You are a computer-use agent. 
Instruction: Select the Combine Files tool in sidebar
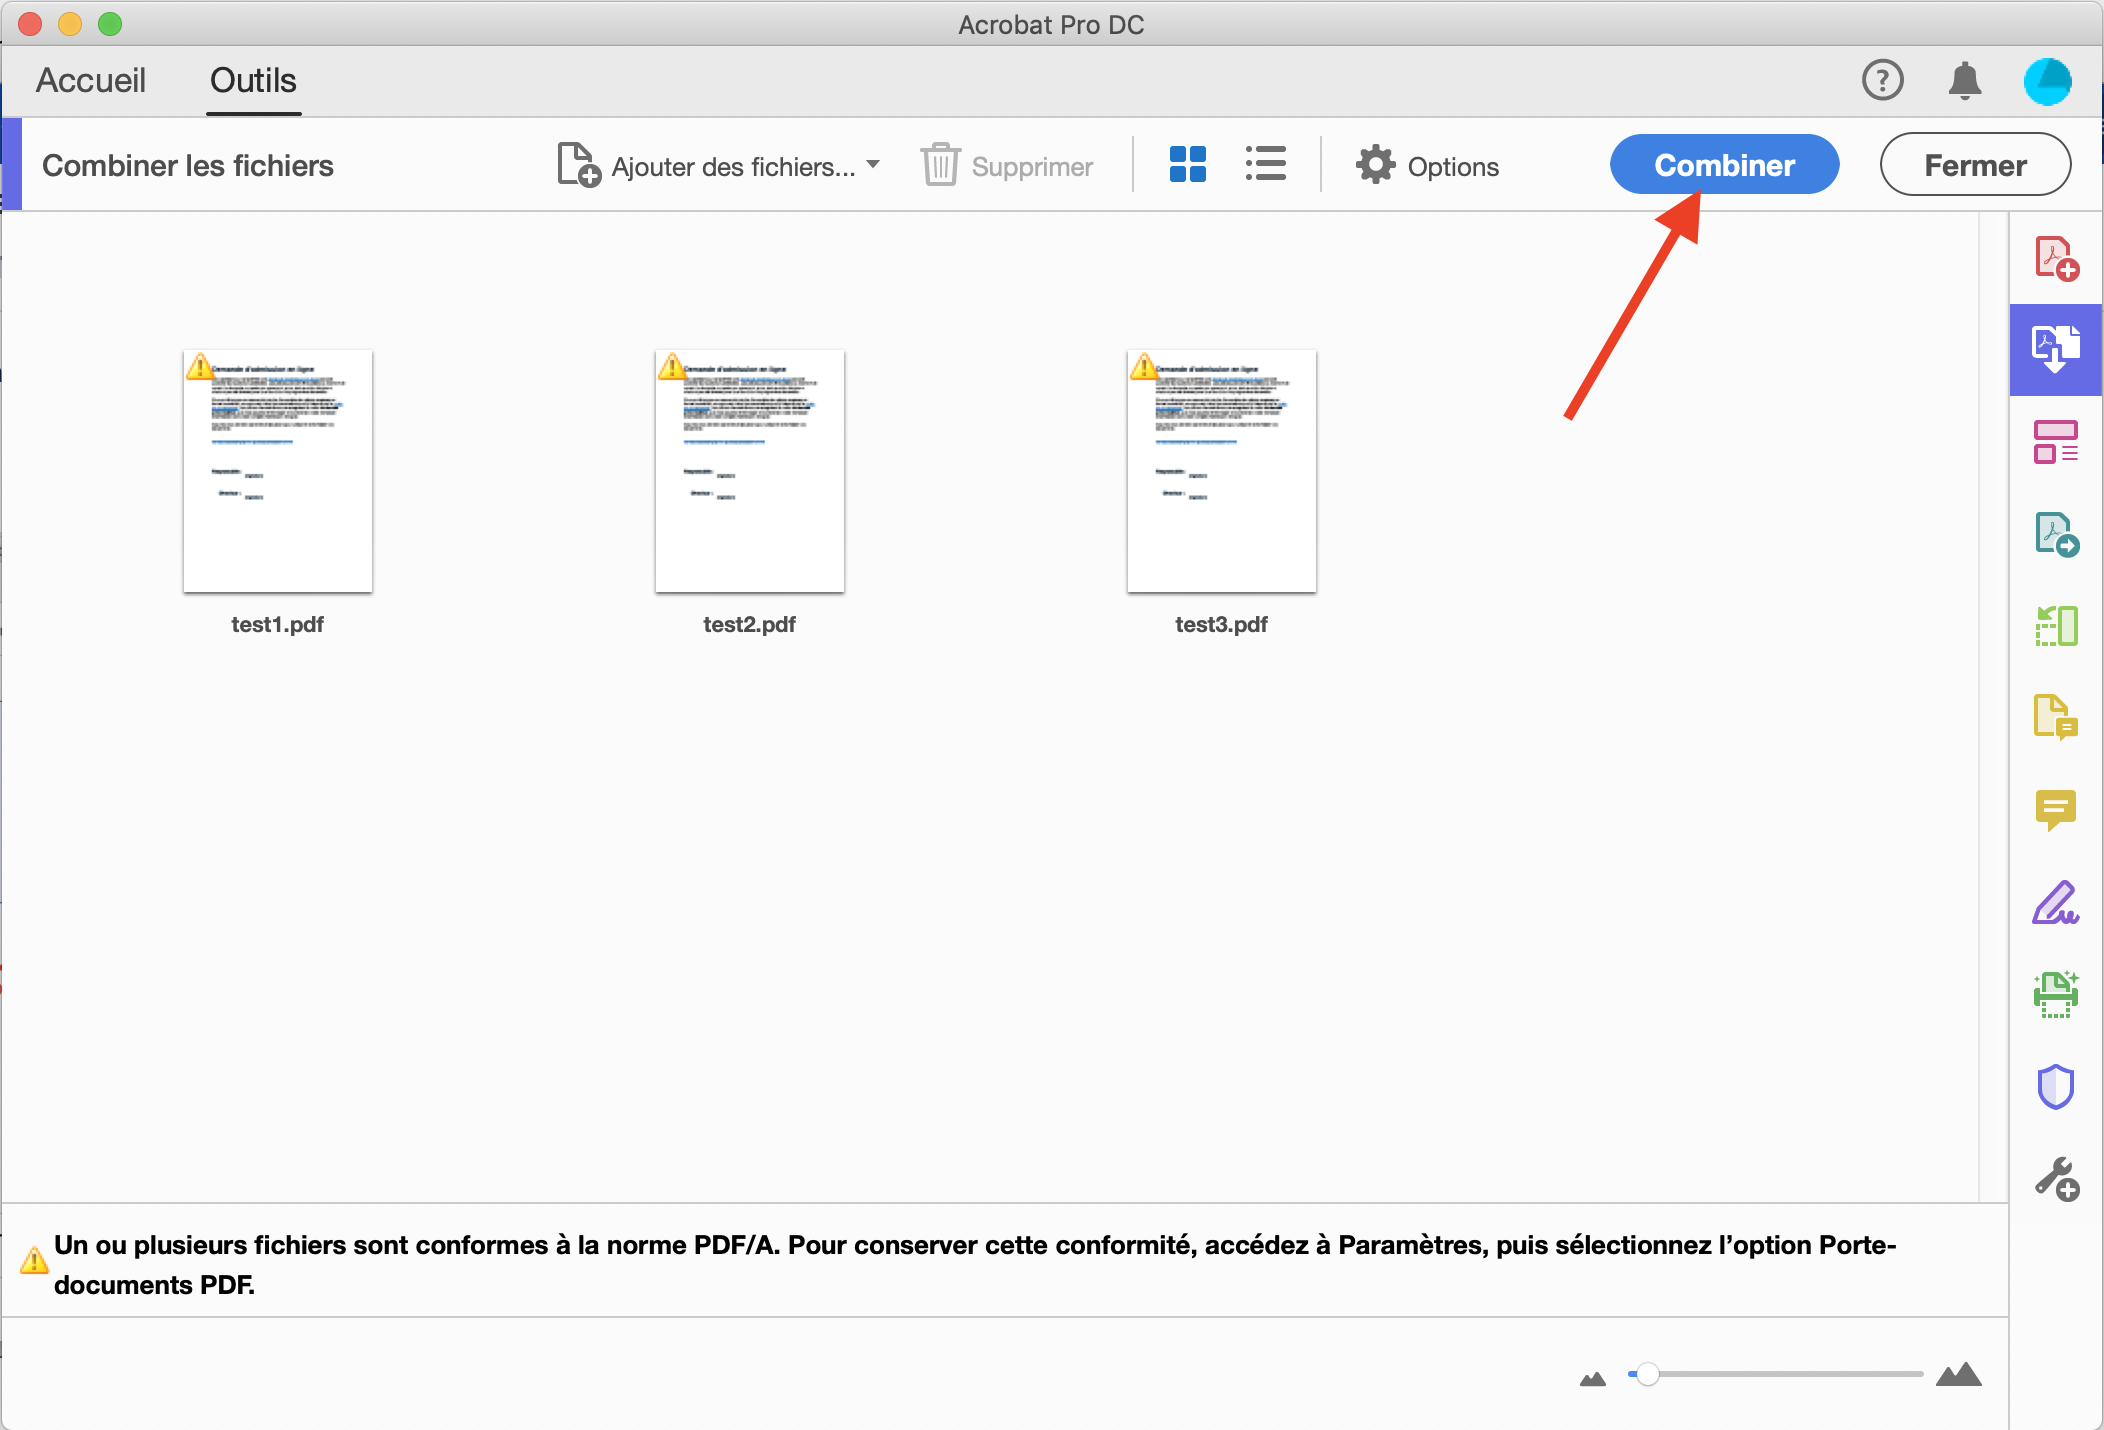[x=2056, y=349]
